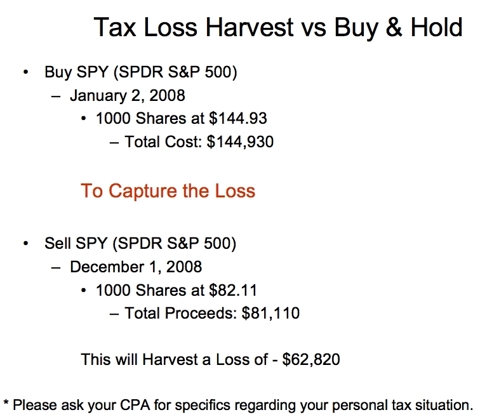Click the $62,820 loss amount
Image resolution: width=480 pixels, height=417 pixels.
coord(311,360)
